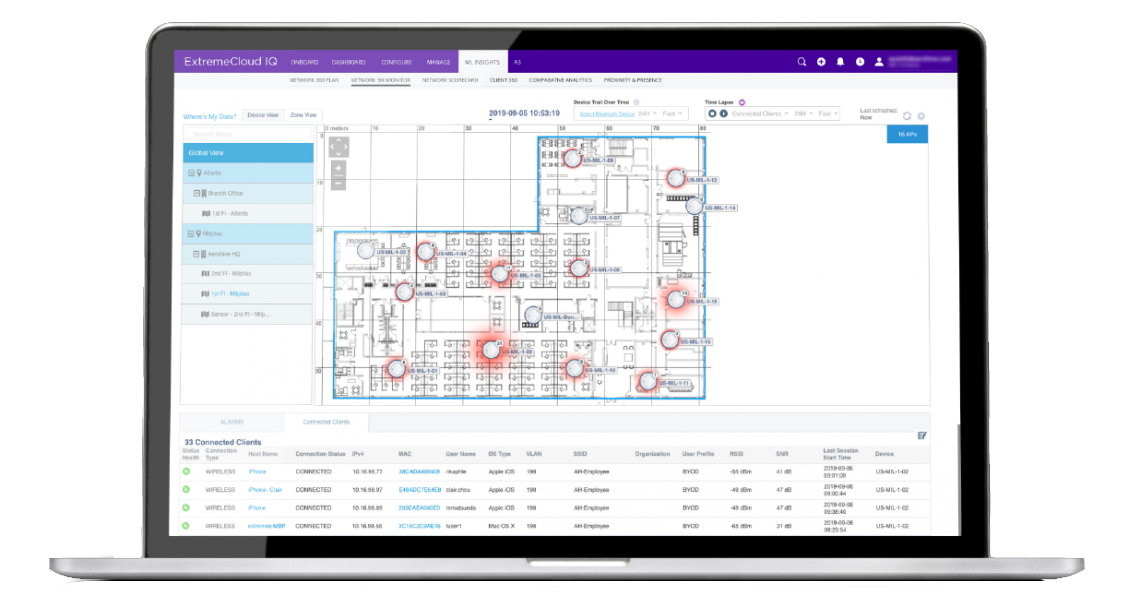1140x608 pixels.
Task: Click the 16 APs button
Action: [907, 135]
